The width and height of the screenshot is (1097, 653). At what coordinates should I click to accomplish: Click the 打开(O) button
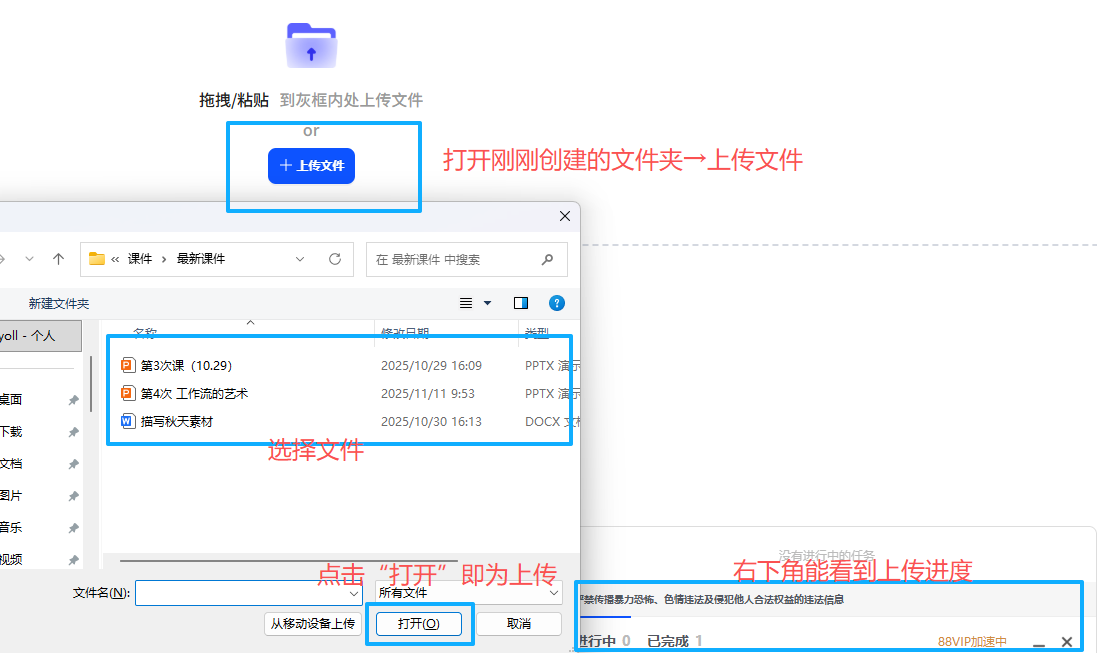pos(419,624)
